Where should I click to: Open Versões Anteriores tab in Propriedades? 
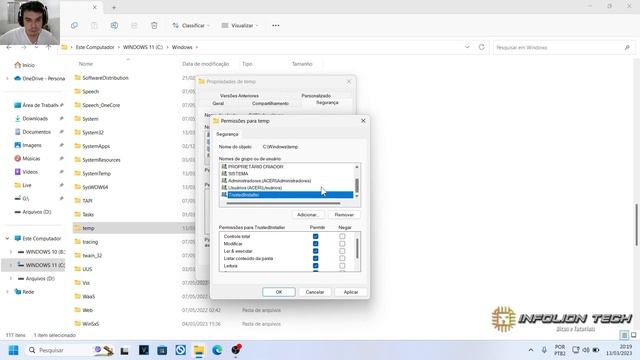(239, 96)
